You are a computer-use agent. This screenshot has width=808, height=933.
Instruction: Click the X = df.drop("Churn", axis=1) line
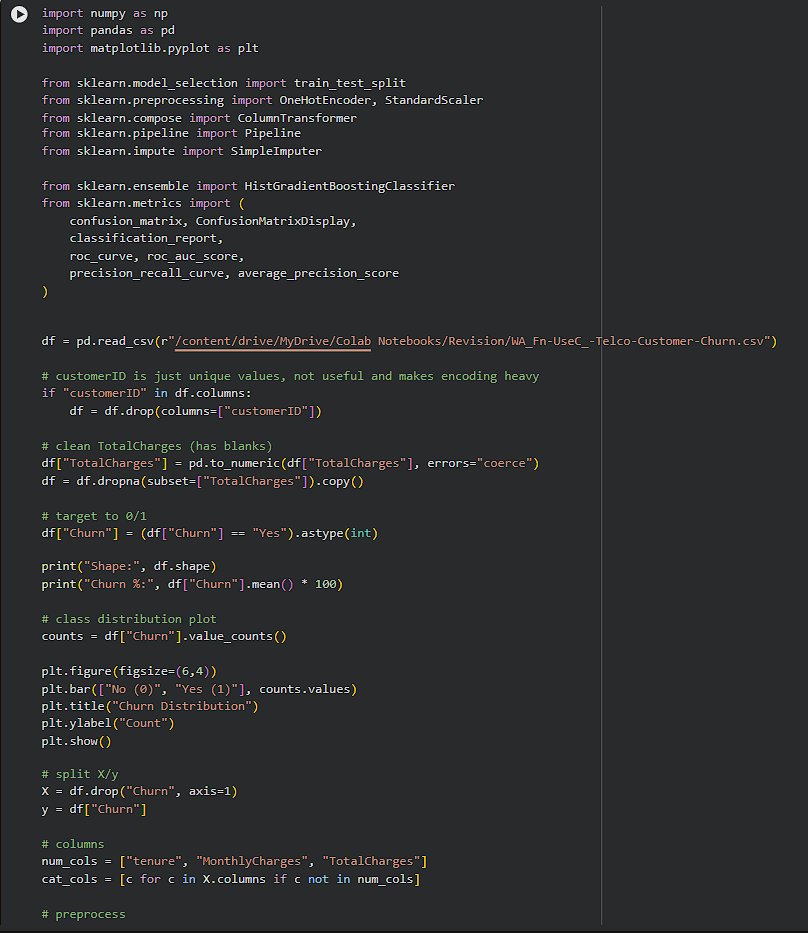click(x=139, y=791)
